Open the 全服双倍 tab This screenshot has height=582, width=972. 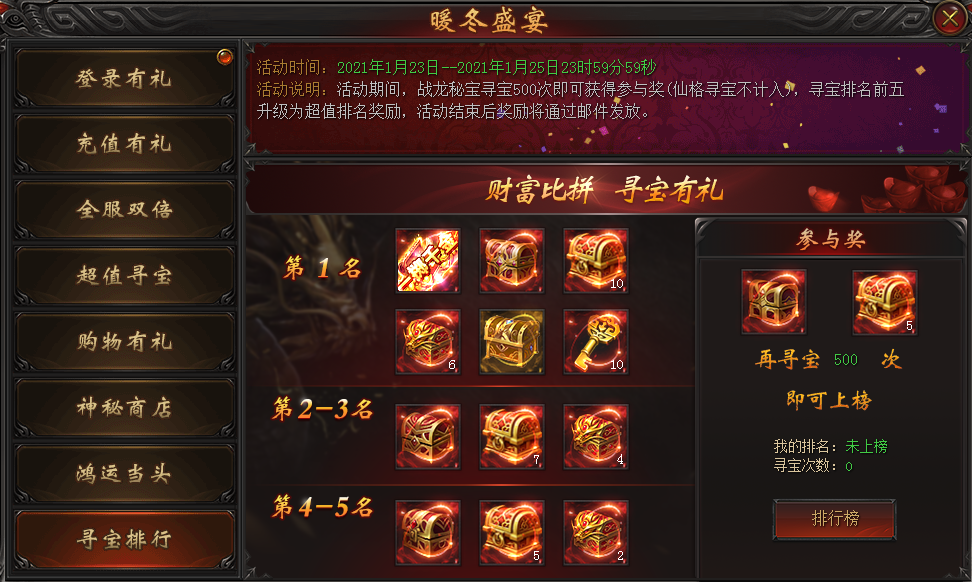tap(125, 209)
